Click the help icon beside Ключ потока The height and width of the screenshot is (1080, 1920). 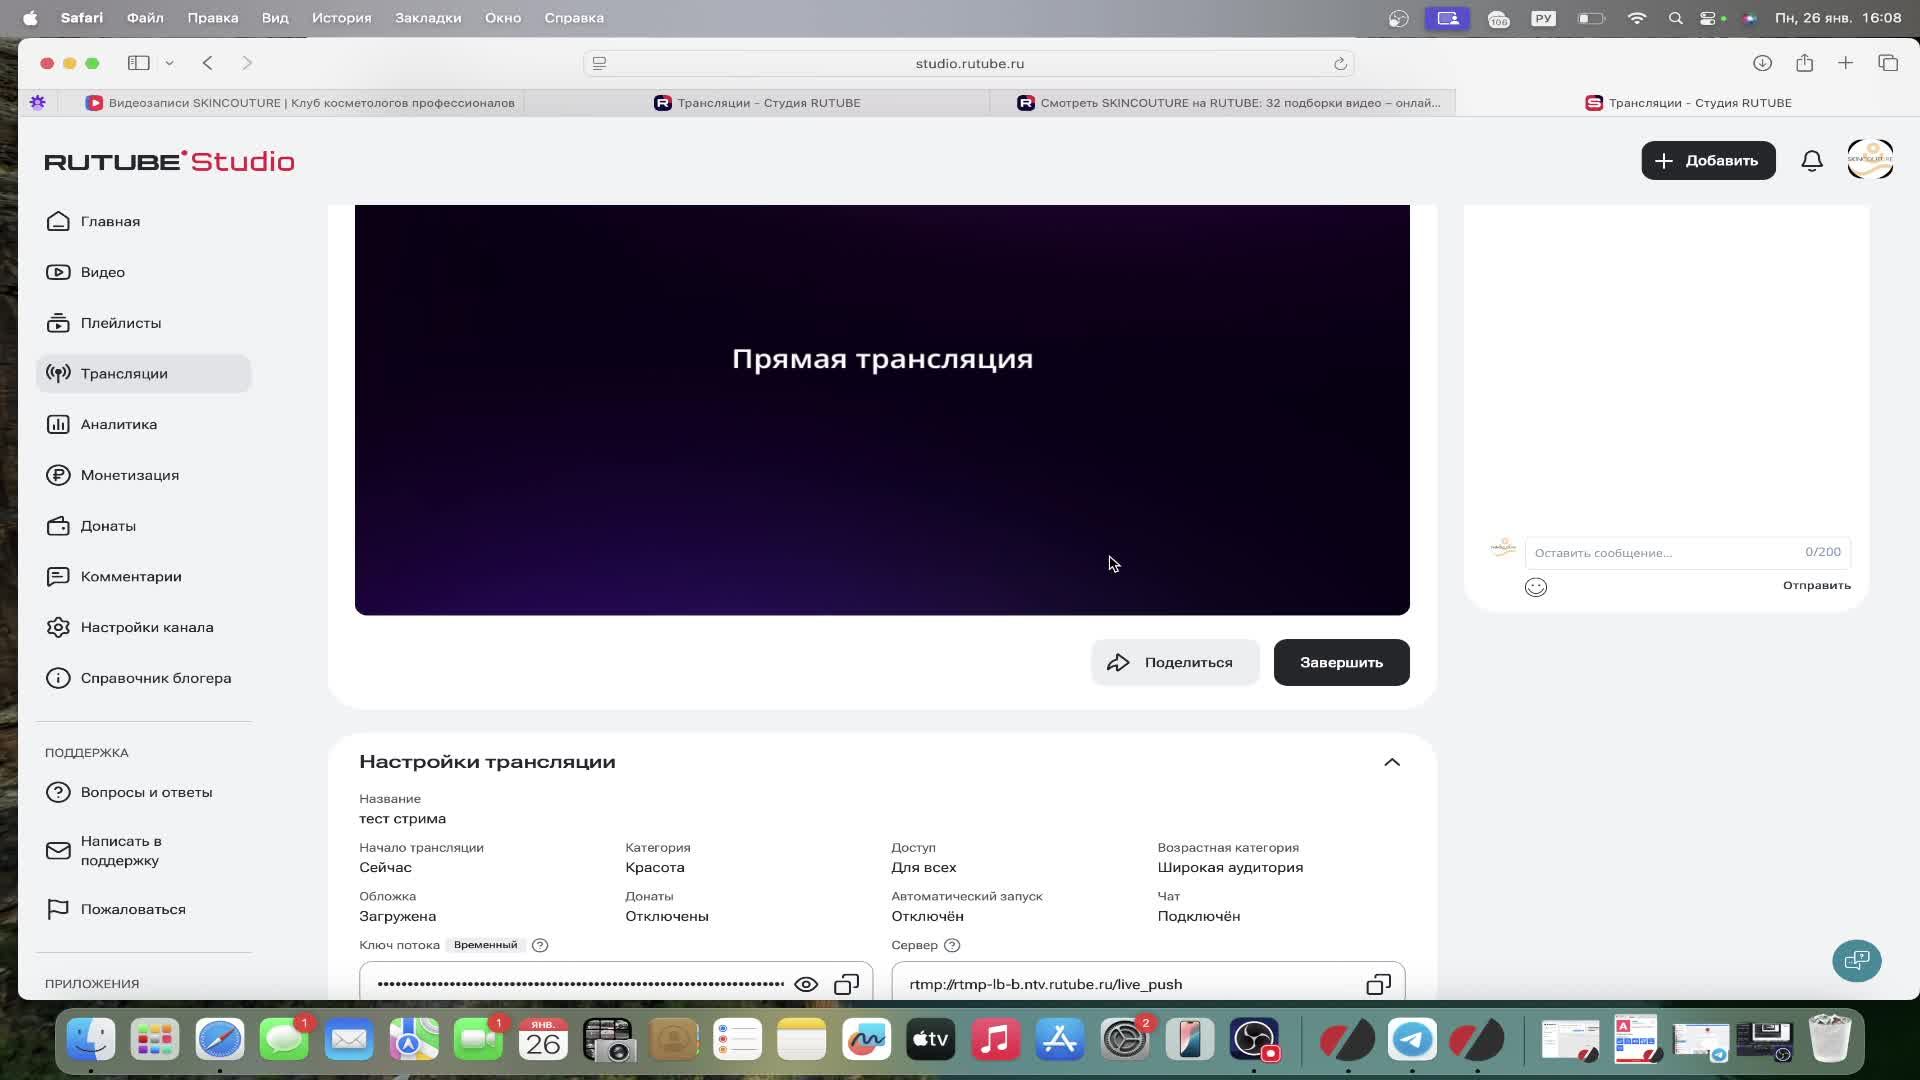(540, 945)
